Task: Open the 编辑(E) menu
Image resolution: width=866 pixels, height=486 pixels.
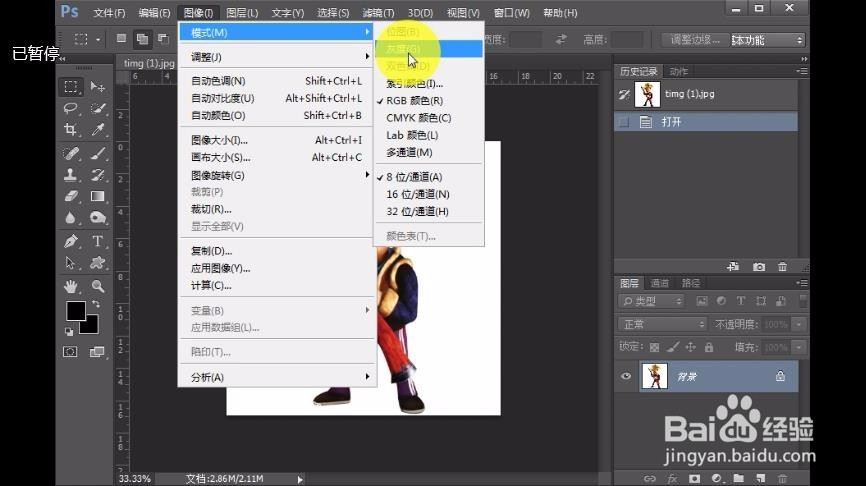Action: tap(154, 13)
